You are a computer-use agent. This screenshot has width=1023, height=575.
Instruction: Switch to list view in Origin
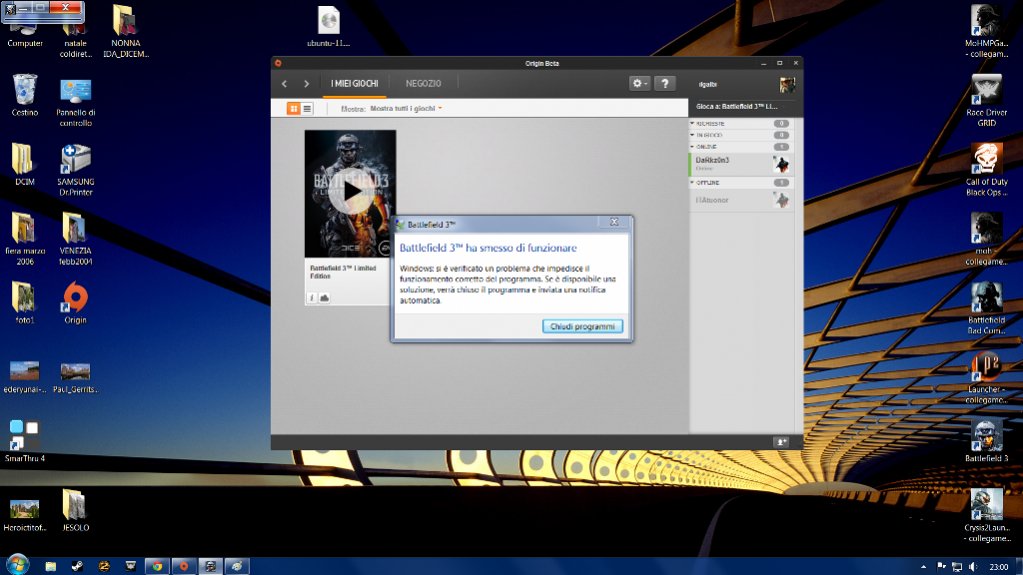point(307,108)
